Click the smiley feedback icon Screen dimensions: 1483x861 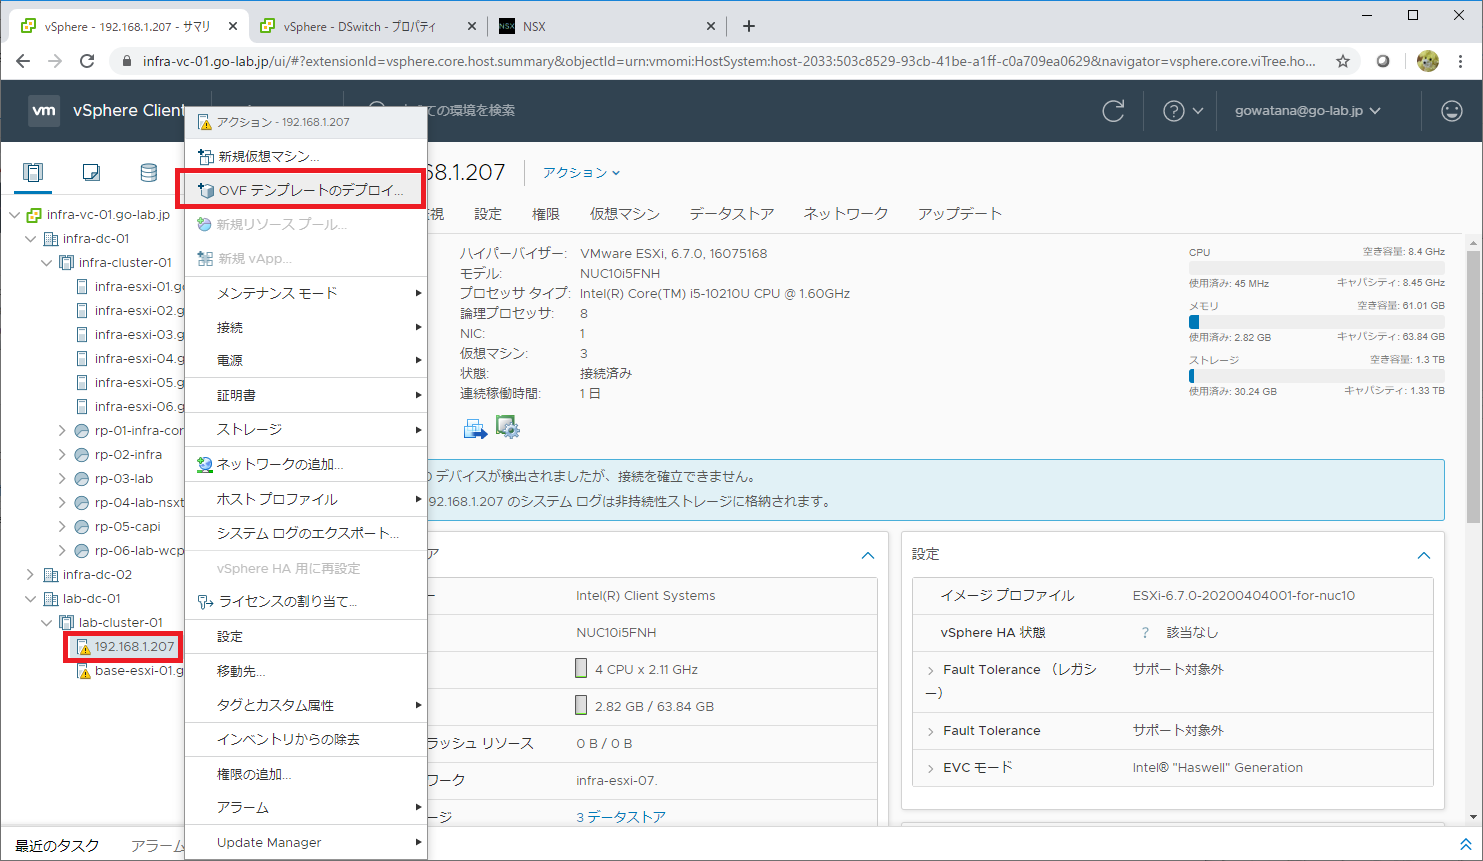[1452, 111]
